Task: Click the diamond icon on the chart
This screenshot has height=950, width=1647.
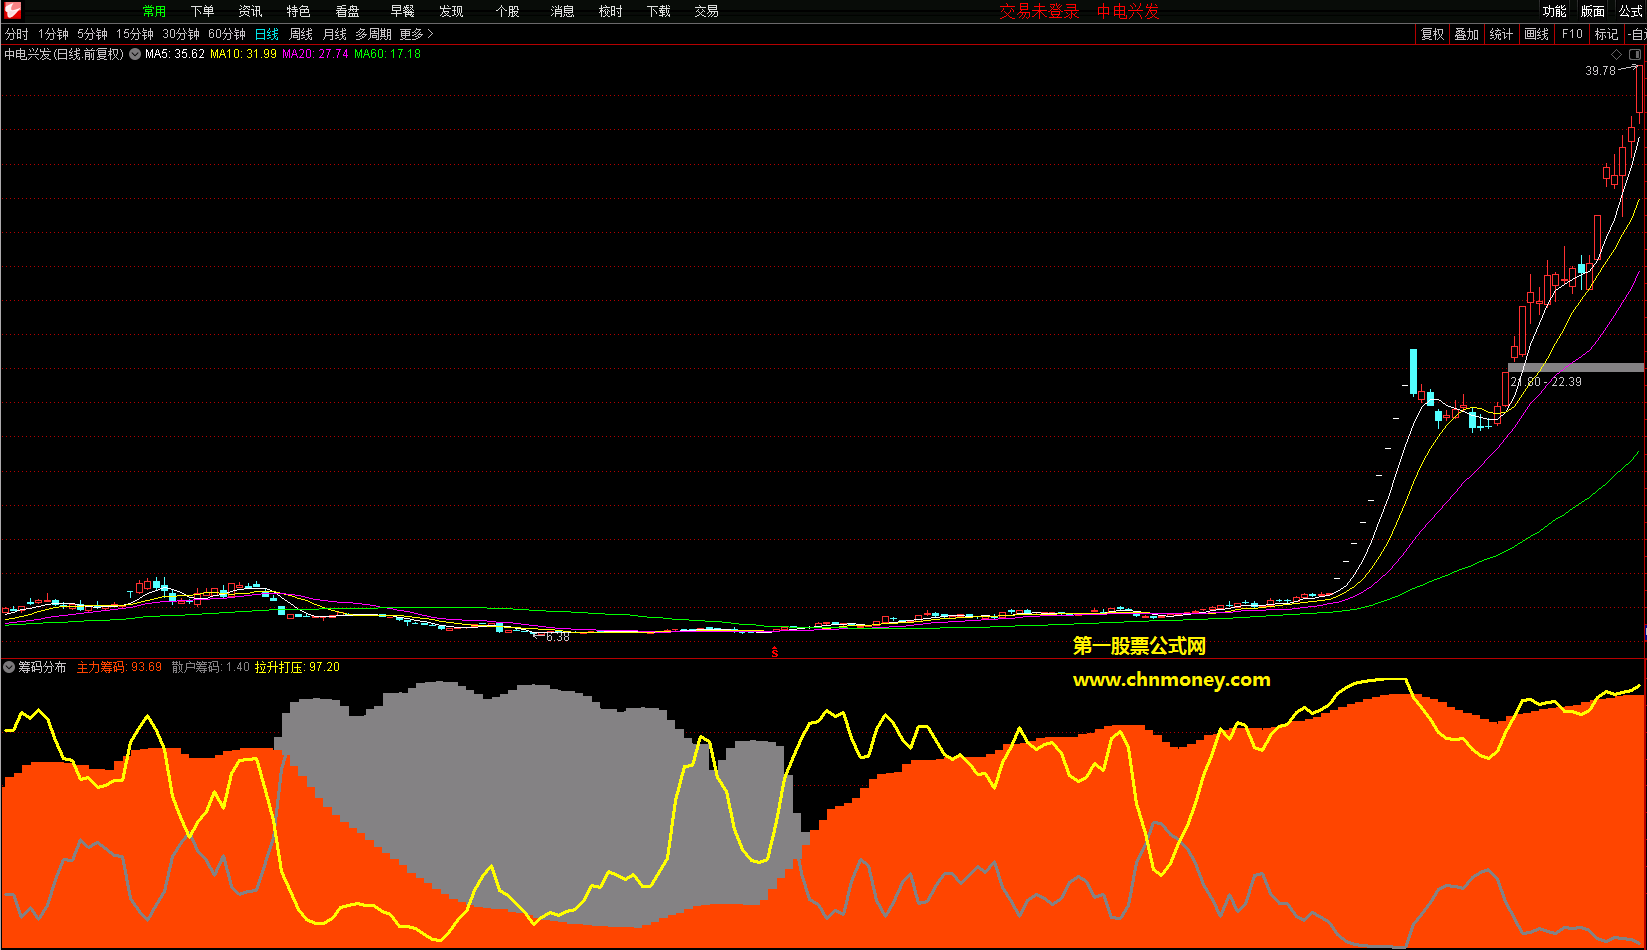Action: pyautogui.click(x=1617, y=54)
